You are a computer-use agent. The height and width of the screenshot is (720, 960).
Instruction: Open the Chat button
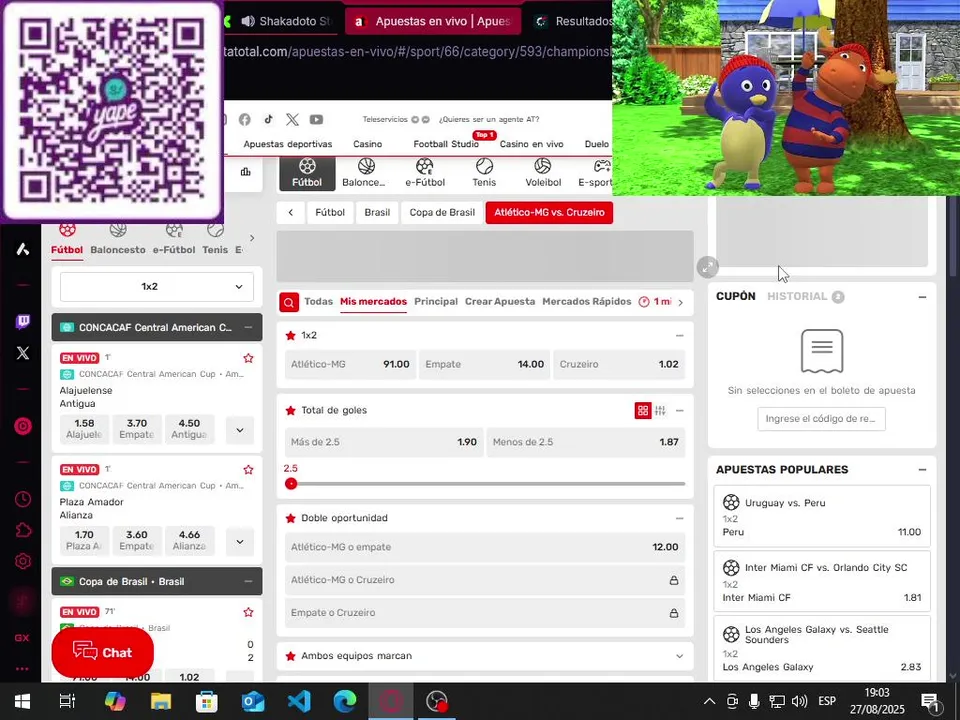102,652
